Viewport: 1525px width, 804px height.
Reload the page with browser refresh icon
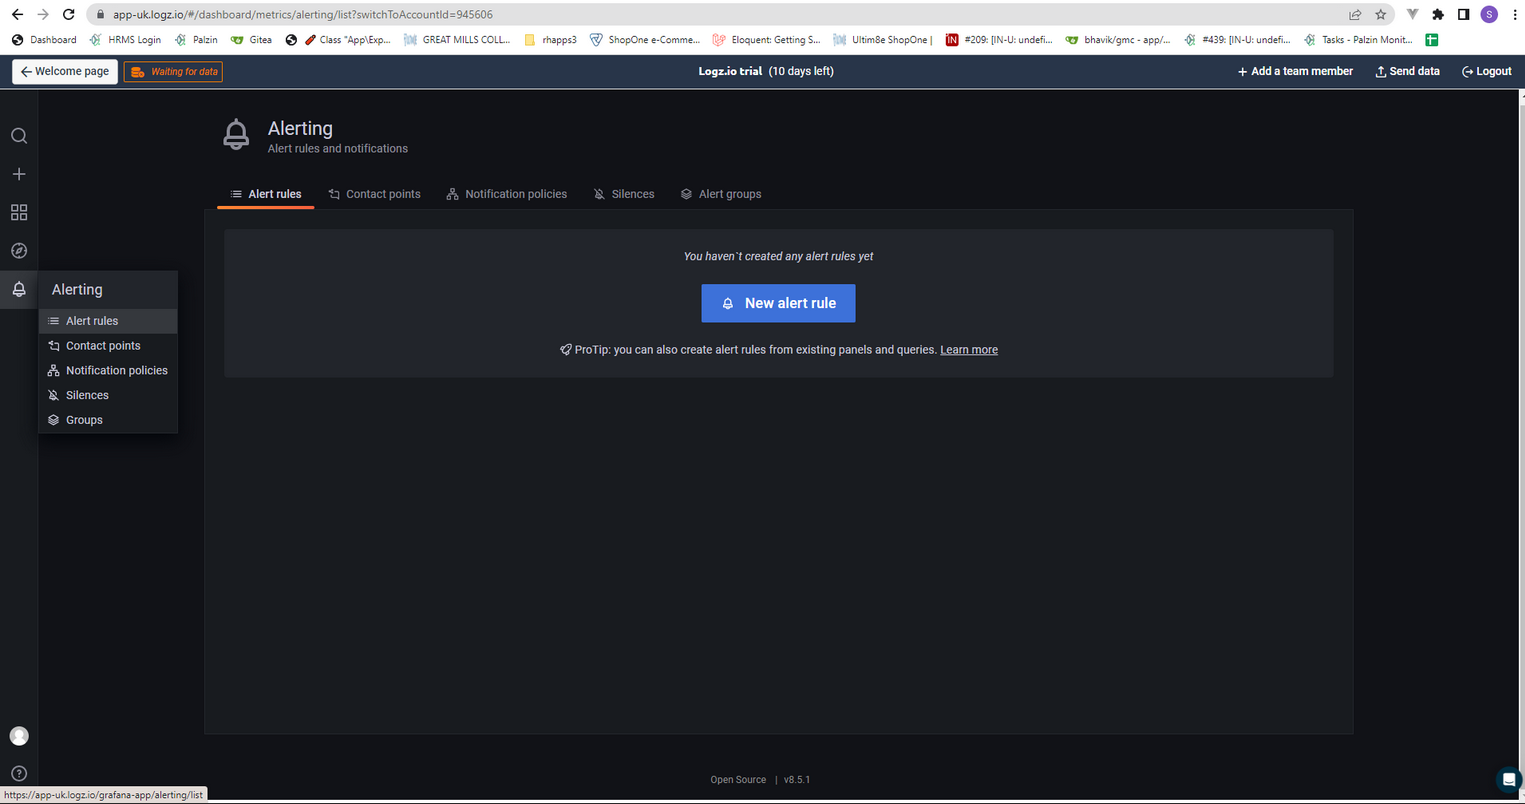[x=68, y=14]
